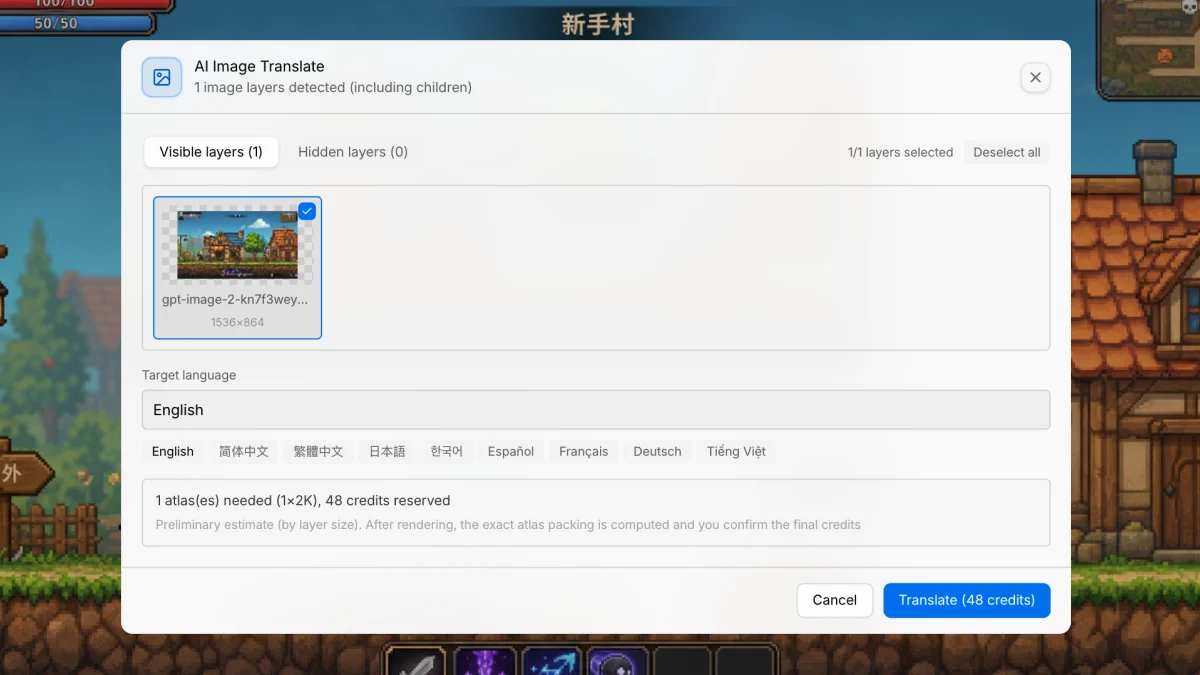Viewport: 1200px width, 675px height.
Task: Choose the 日本語 language chip
Action: [387, 451]
